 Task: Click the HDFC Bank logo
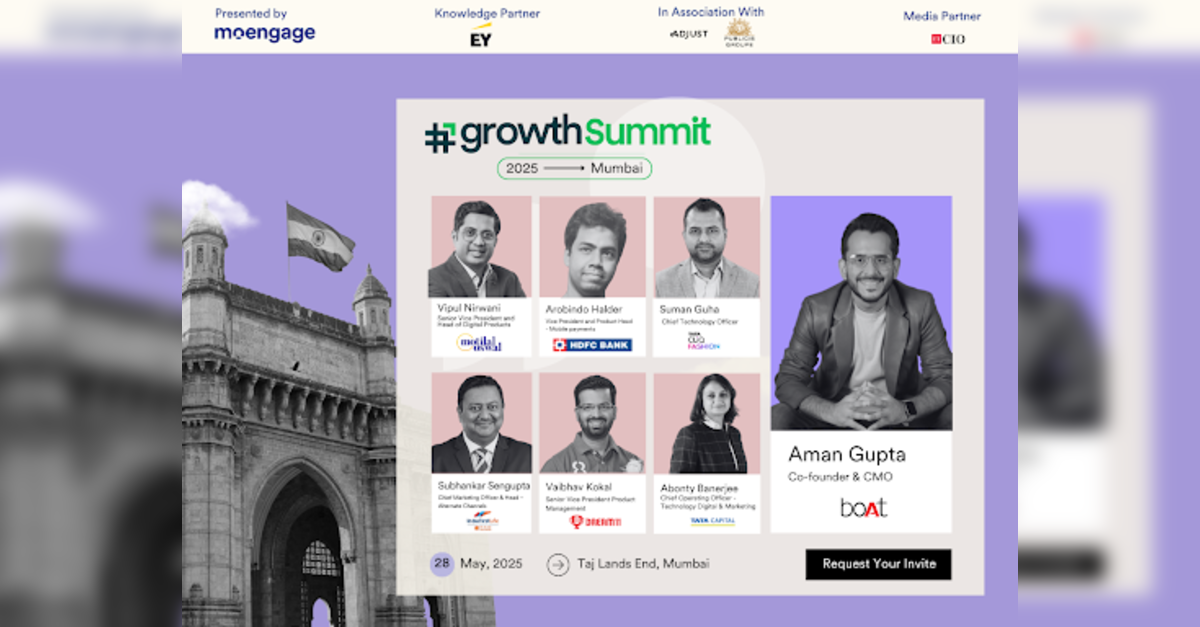(592, 345)
